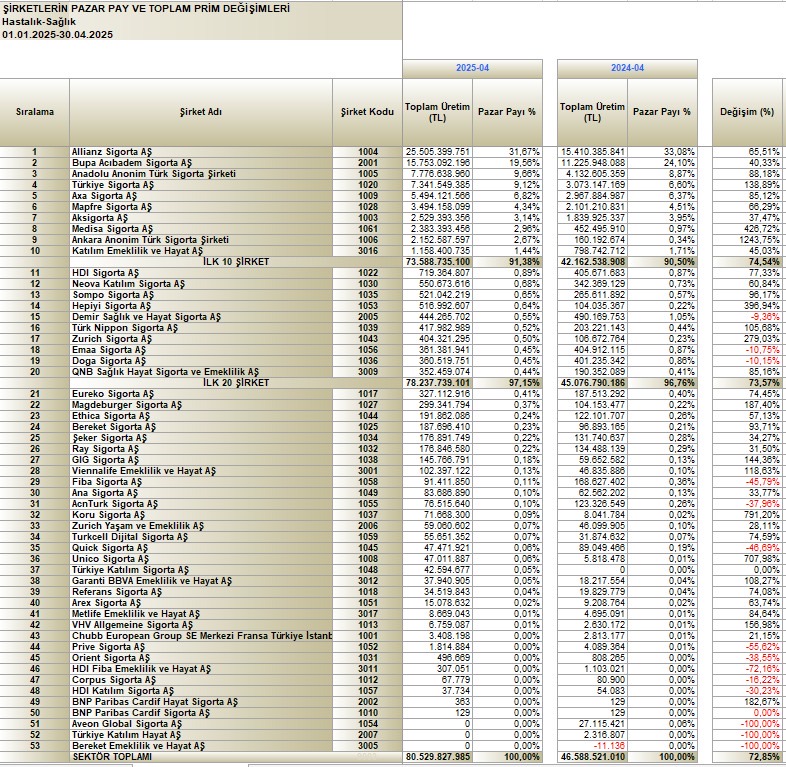
Task: Select the Sıralama column header
Action: point(35,112)
